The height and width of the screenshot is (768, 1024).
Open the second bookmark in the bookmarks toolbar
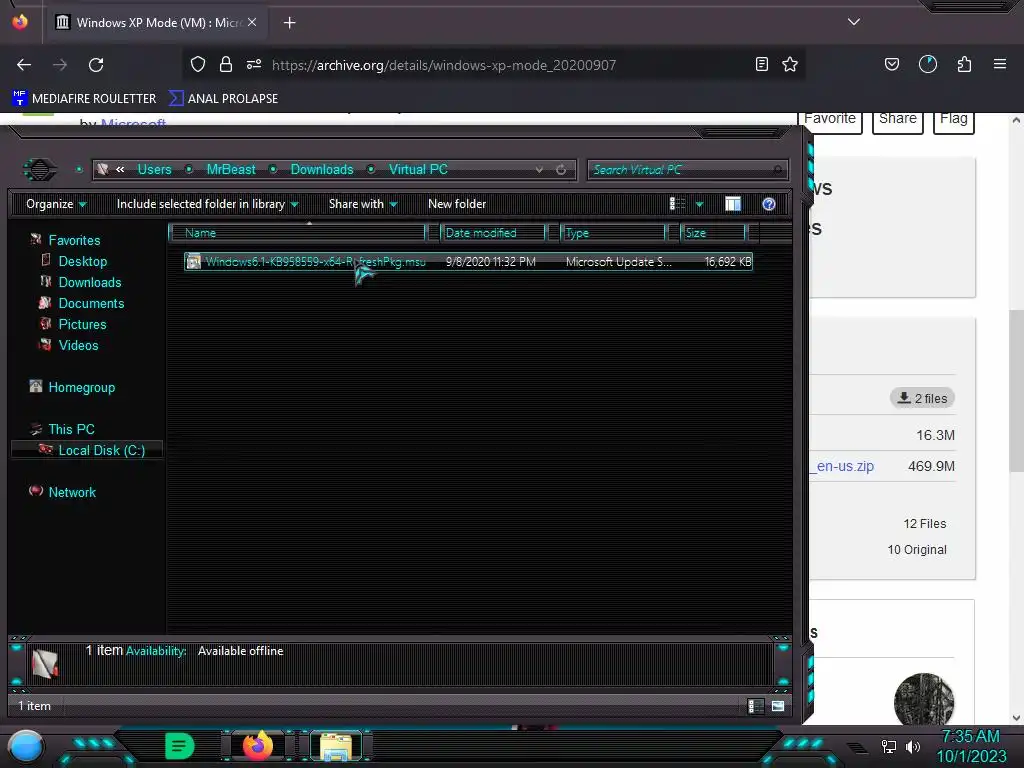pyautogui.click(x=223, y=99)
